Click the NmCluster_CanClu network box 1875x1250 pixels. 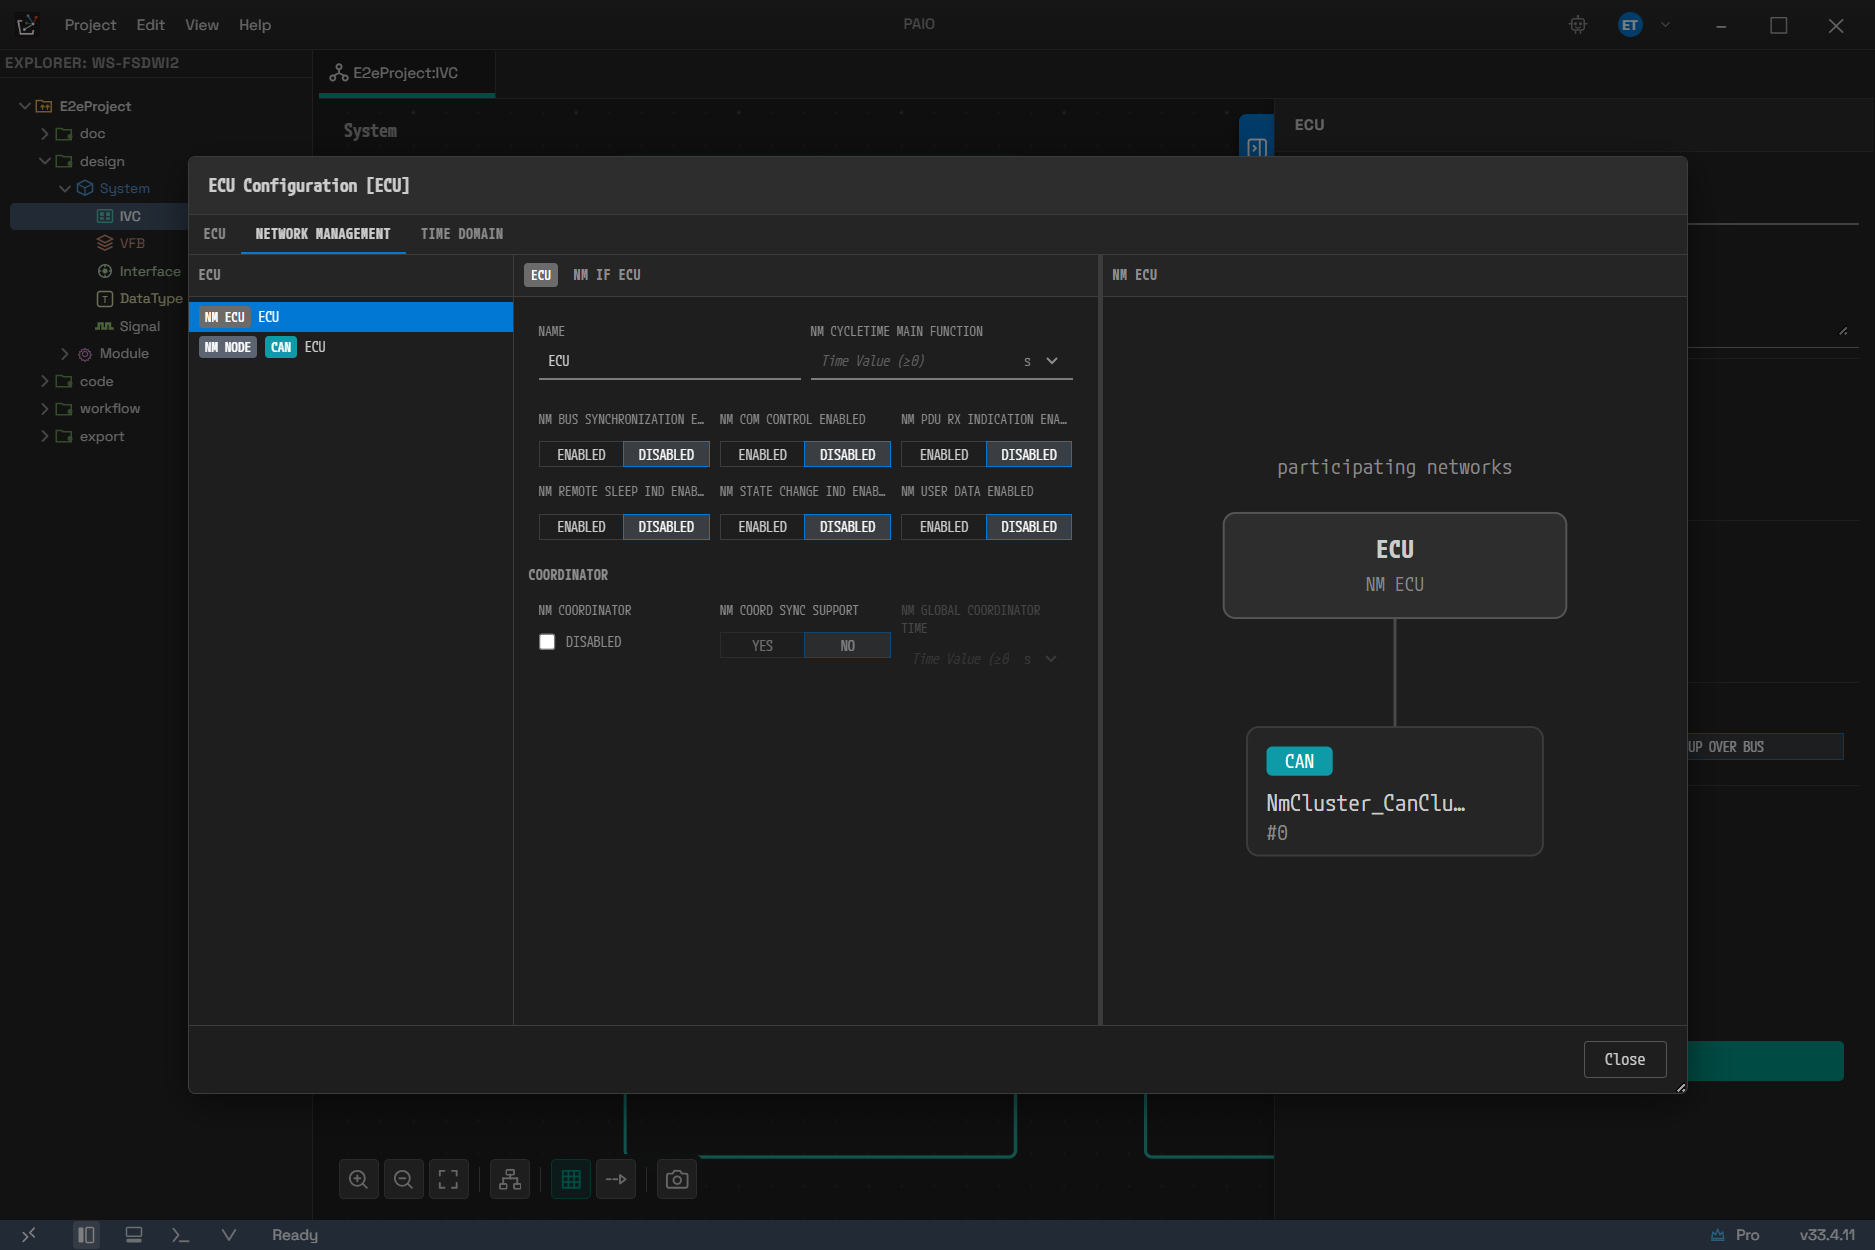(x=1395, y=791)
